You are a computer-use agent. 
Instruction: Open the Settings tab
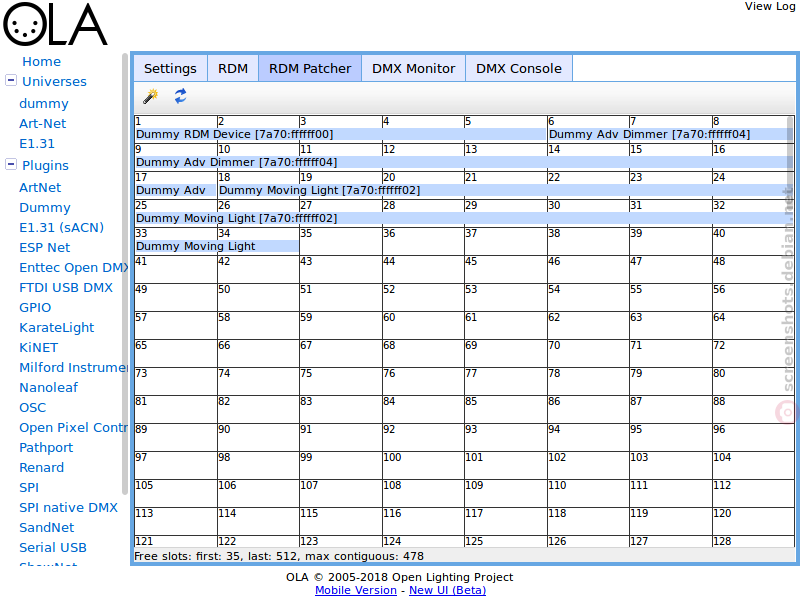(x=170, y=68)
